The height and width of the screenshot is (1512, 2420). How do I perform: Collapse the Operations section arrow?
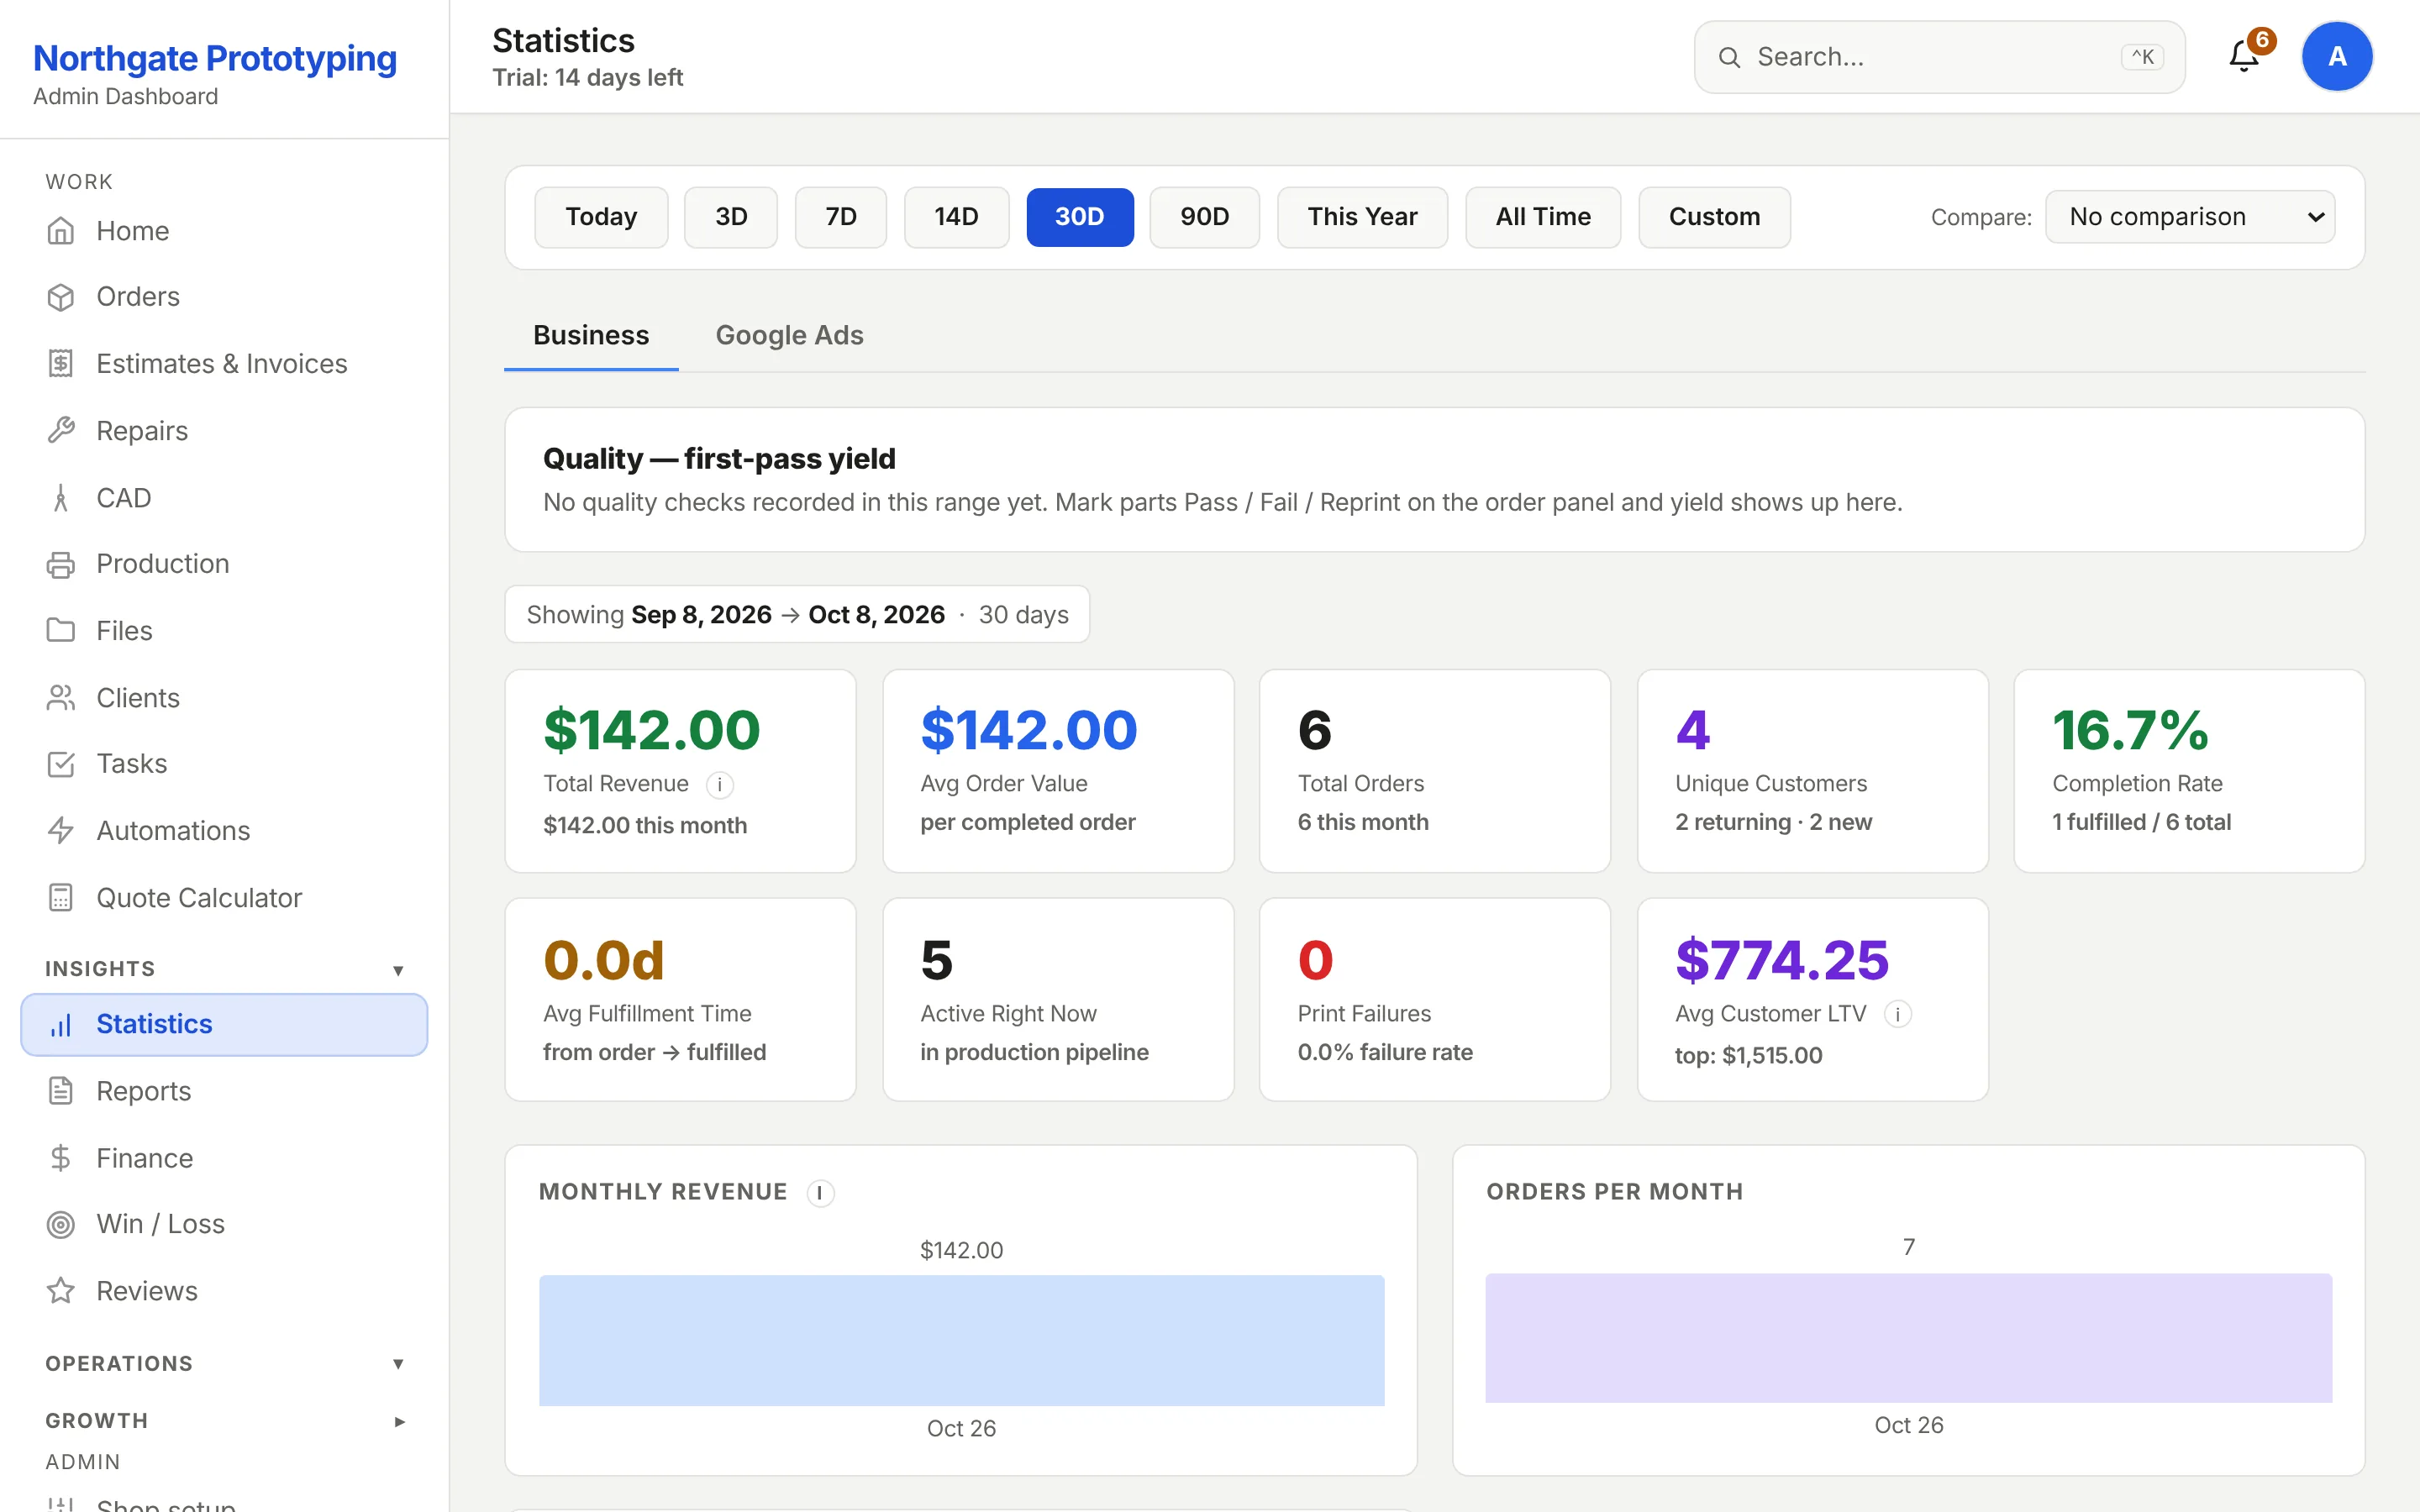coord(398,1364)
